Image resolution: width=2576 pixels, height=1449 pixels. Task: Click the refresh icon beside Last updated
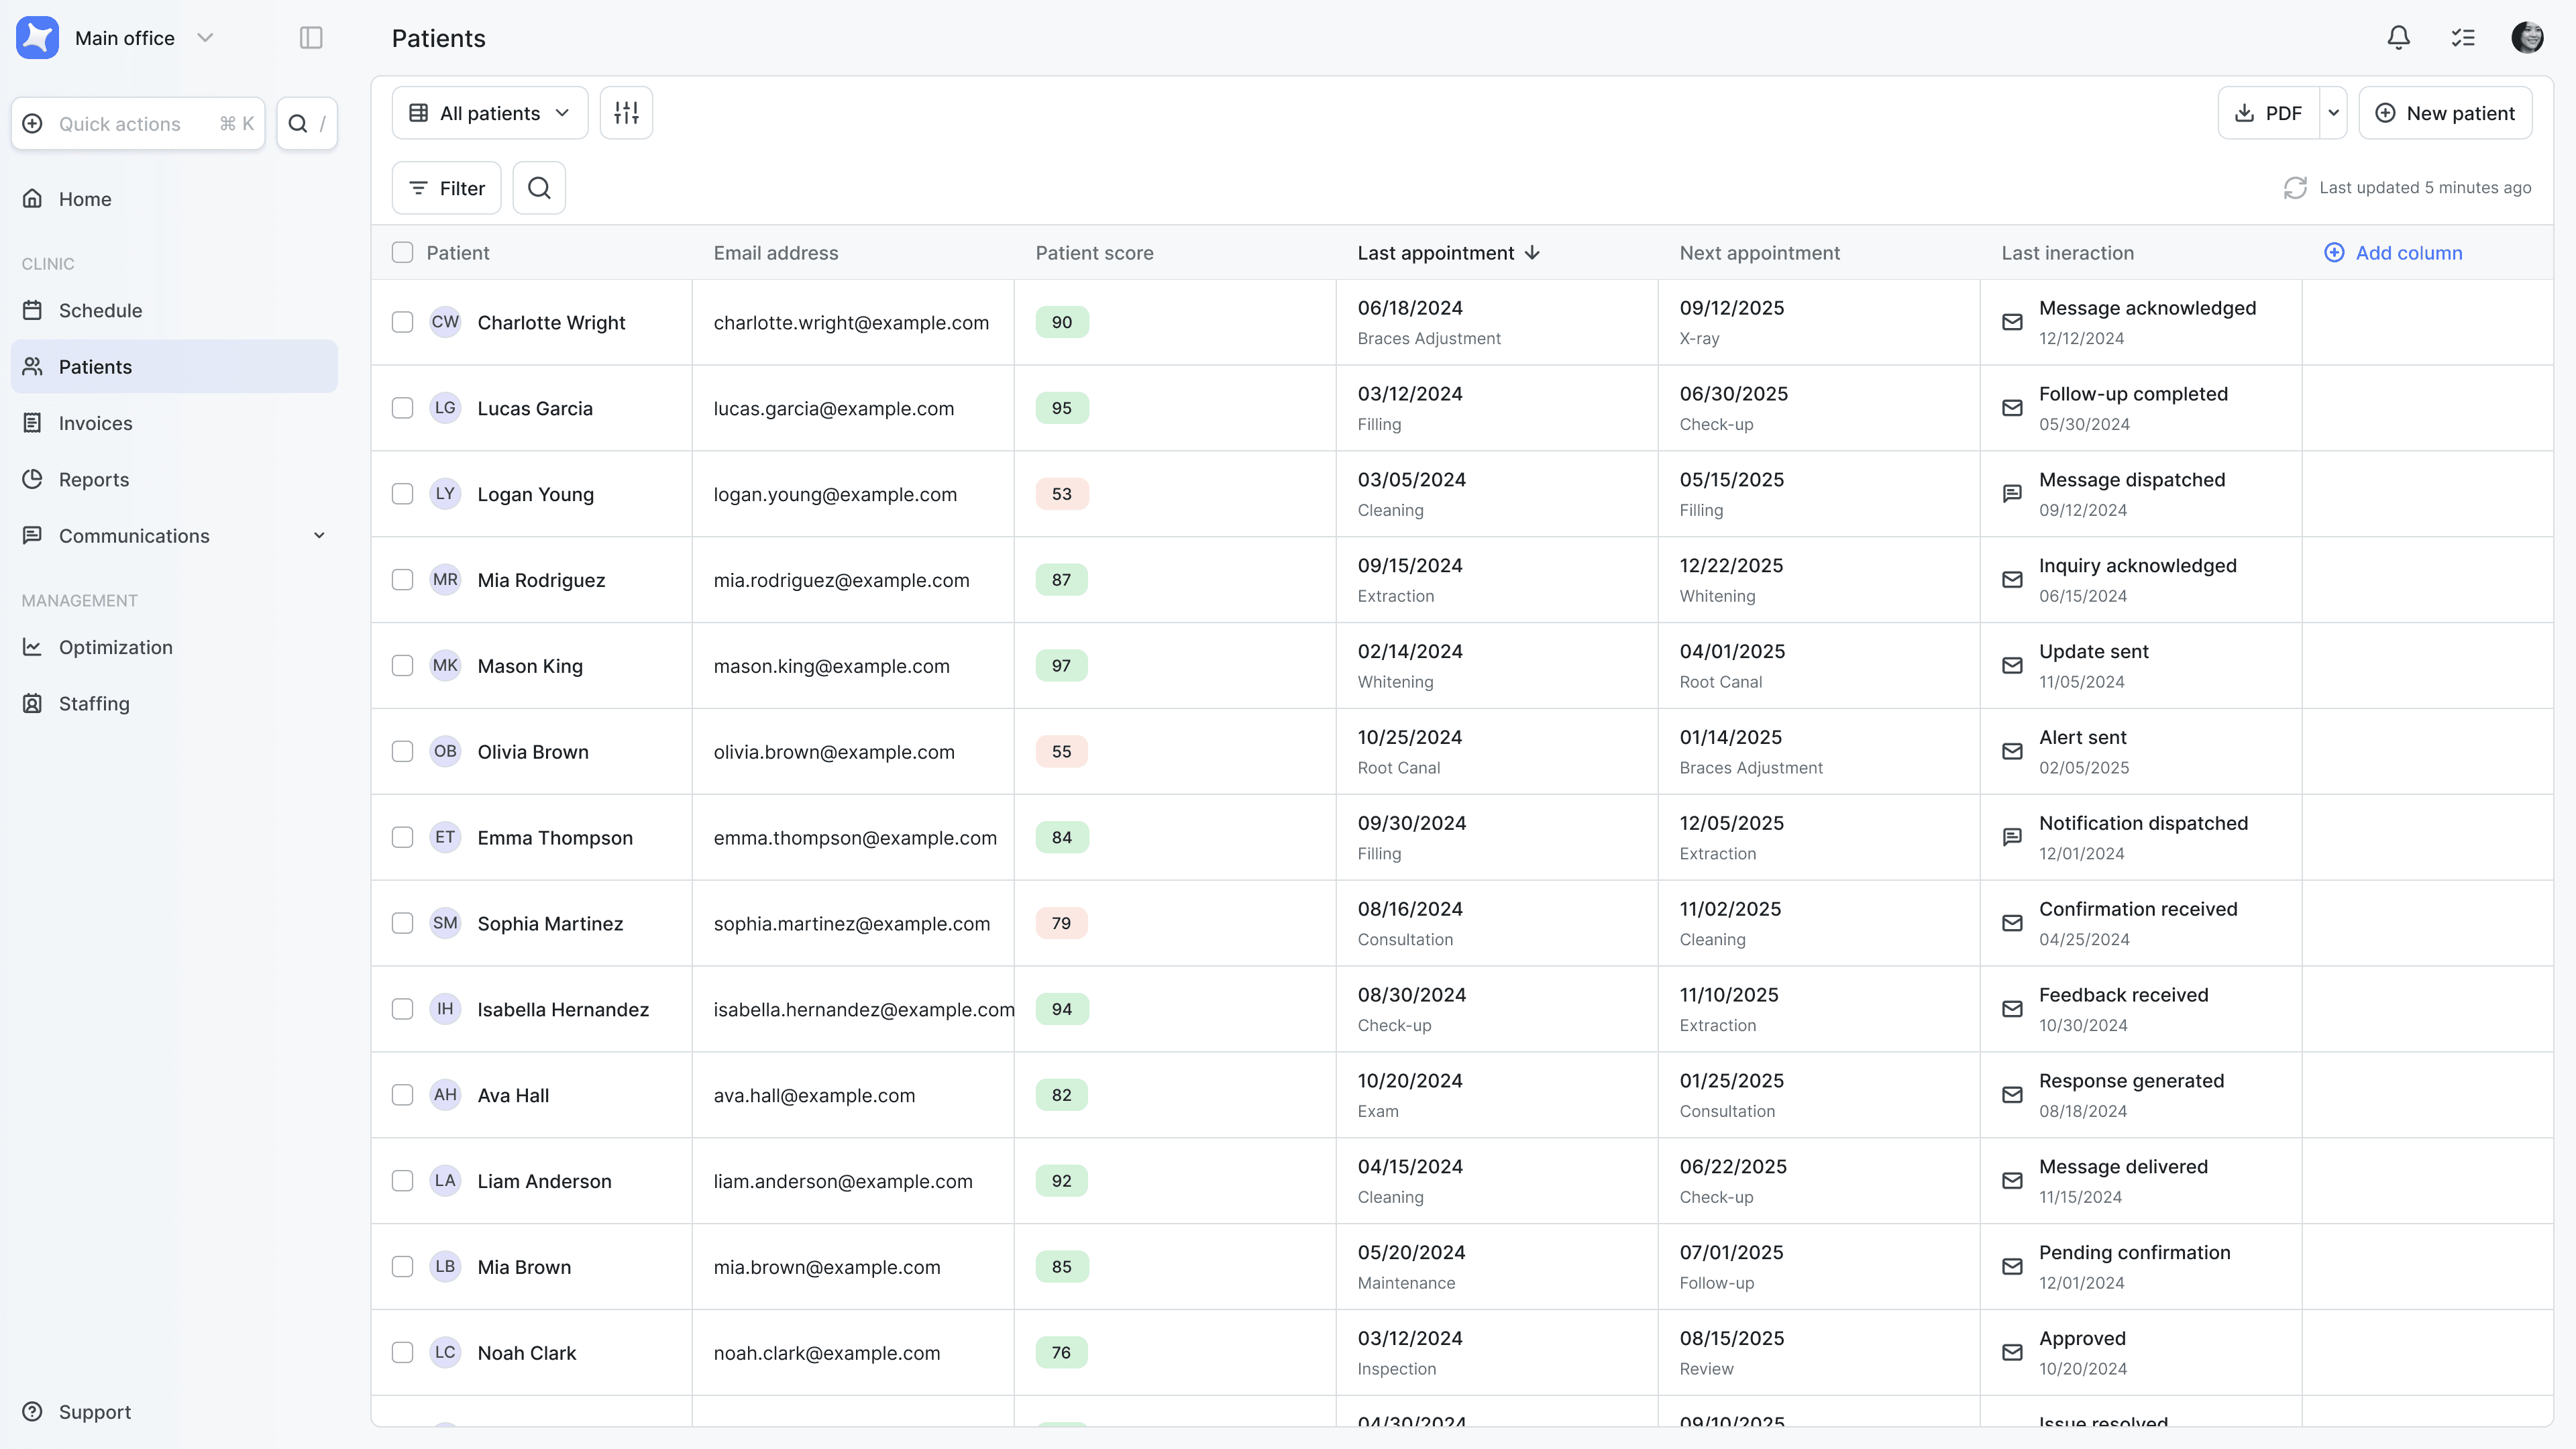coord(2295,188)
